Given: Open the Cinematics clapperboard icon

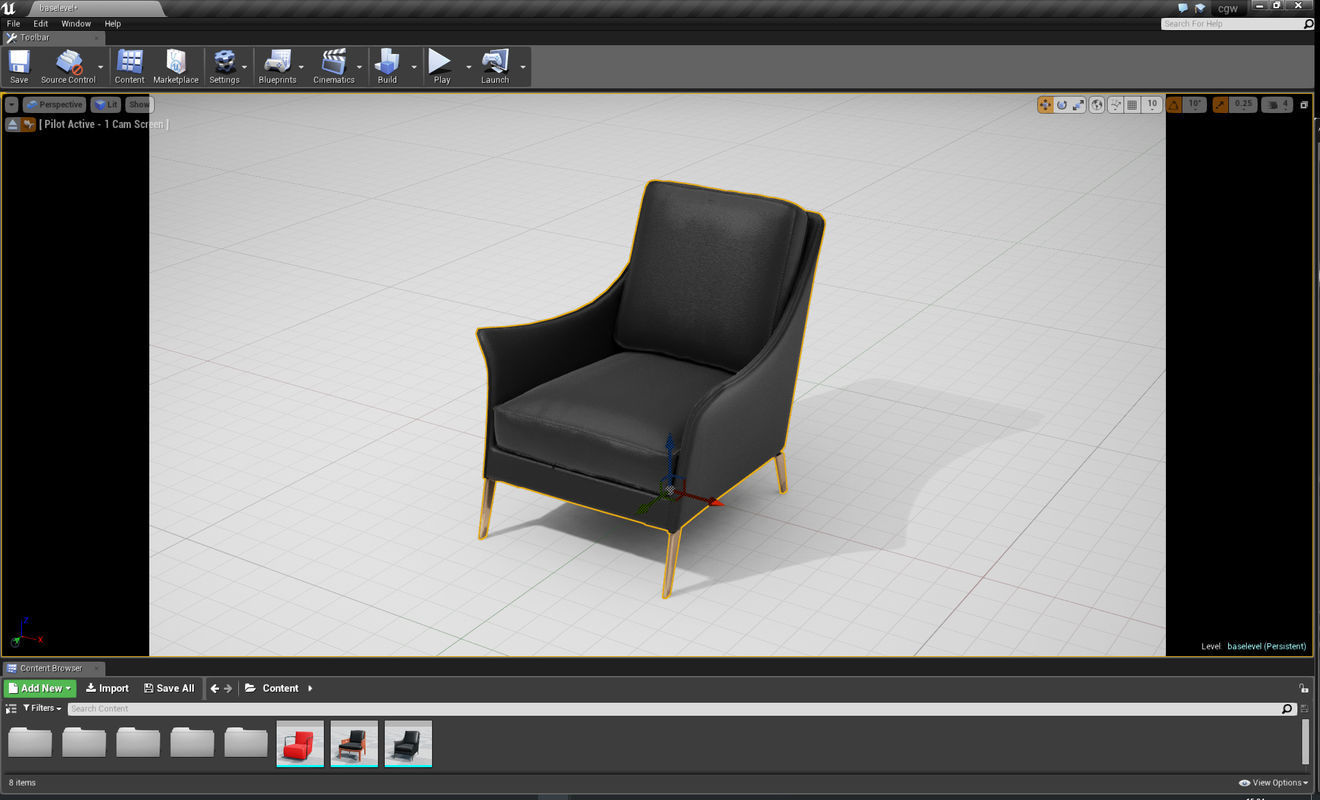Looking at the screenshot, I should click(x=334, y=65).
